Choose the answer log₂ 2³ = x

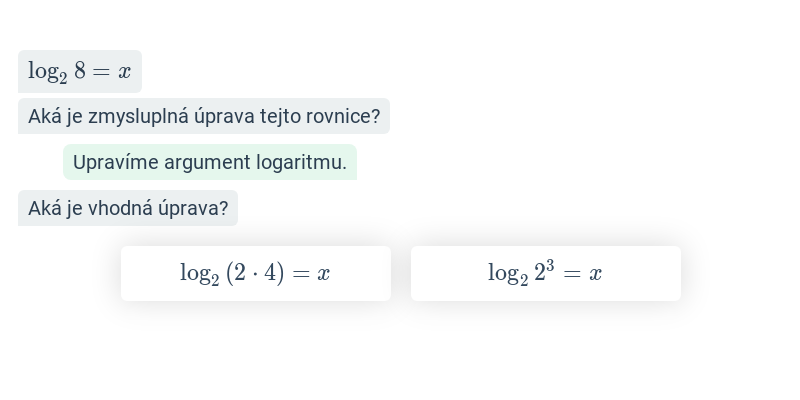(545, 273)
